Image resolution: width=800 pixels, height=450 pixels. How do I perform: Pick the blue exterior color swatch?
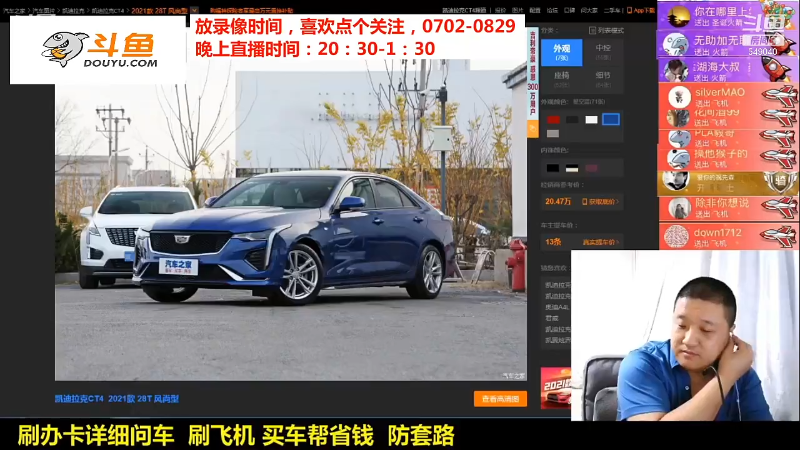point(610,119)
